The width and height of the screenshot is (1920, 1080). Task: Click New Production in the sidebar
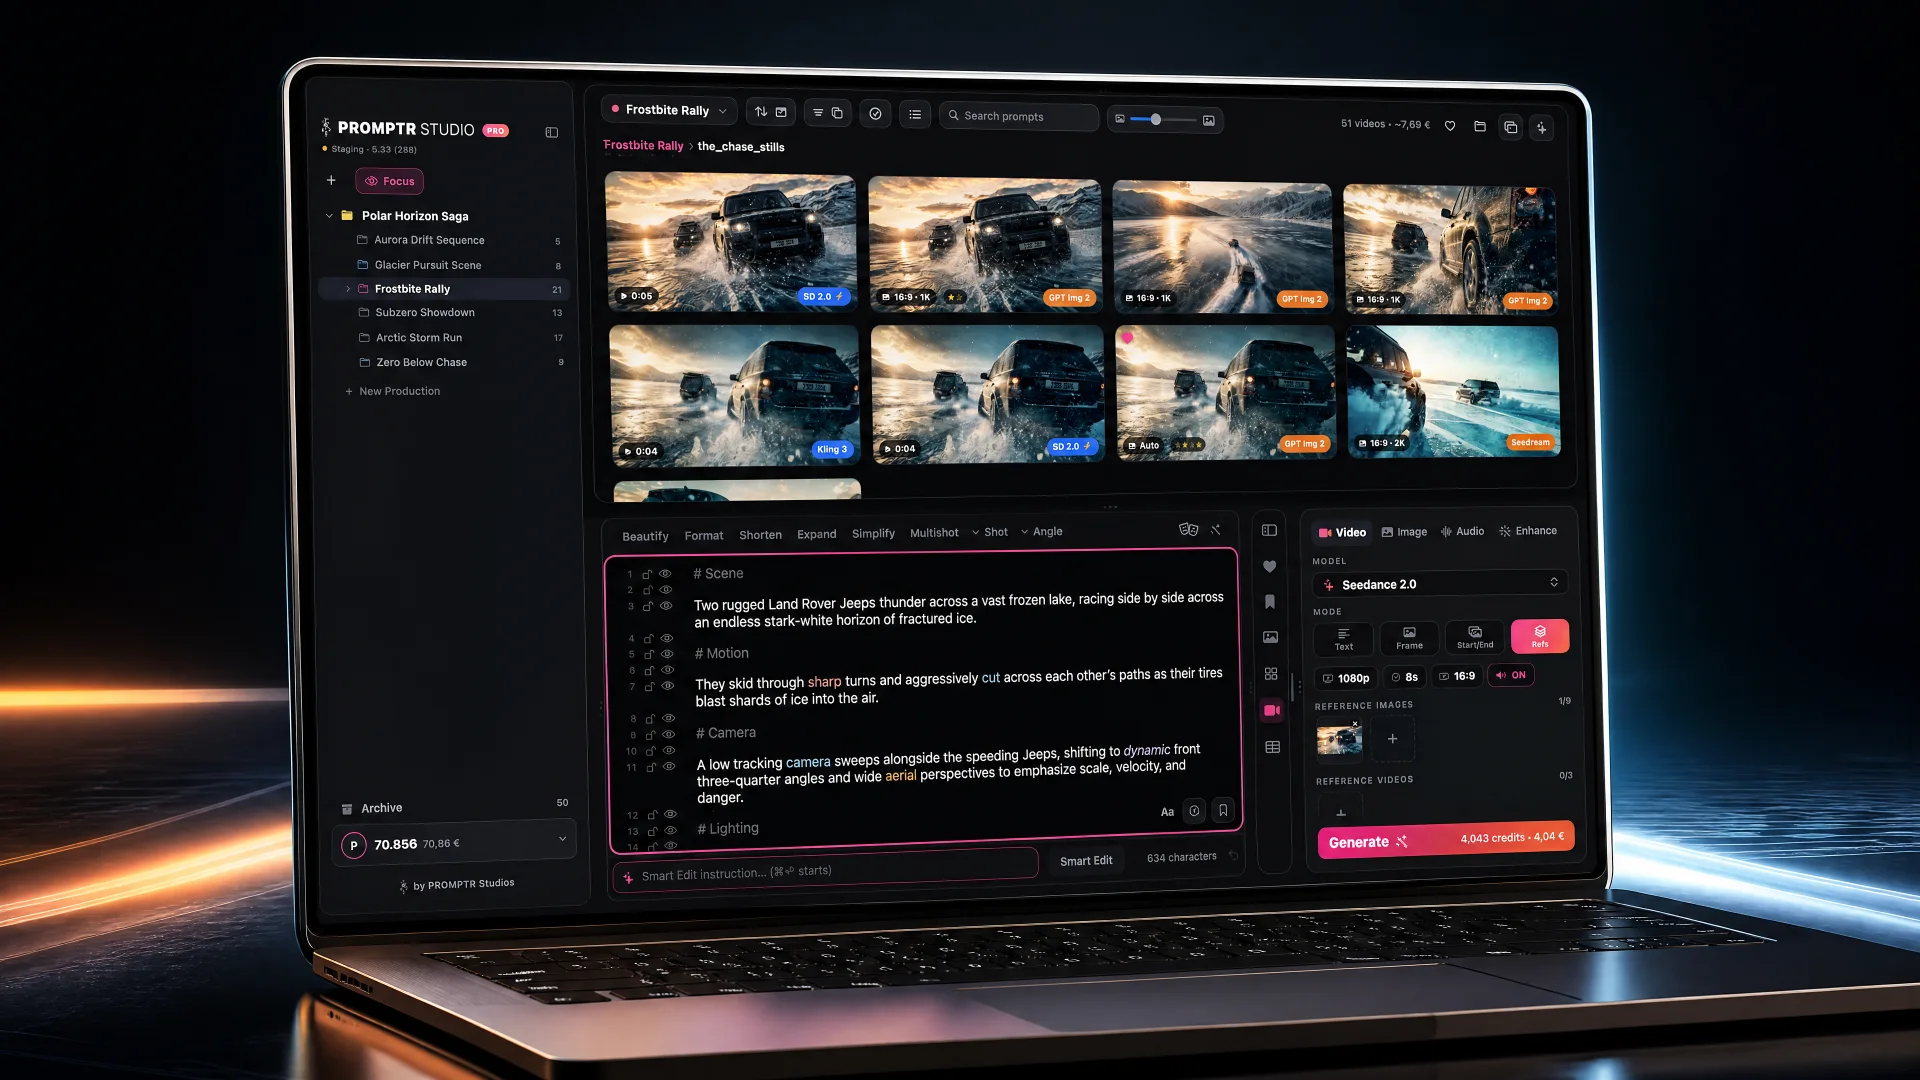[x=393, y=391]
